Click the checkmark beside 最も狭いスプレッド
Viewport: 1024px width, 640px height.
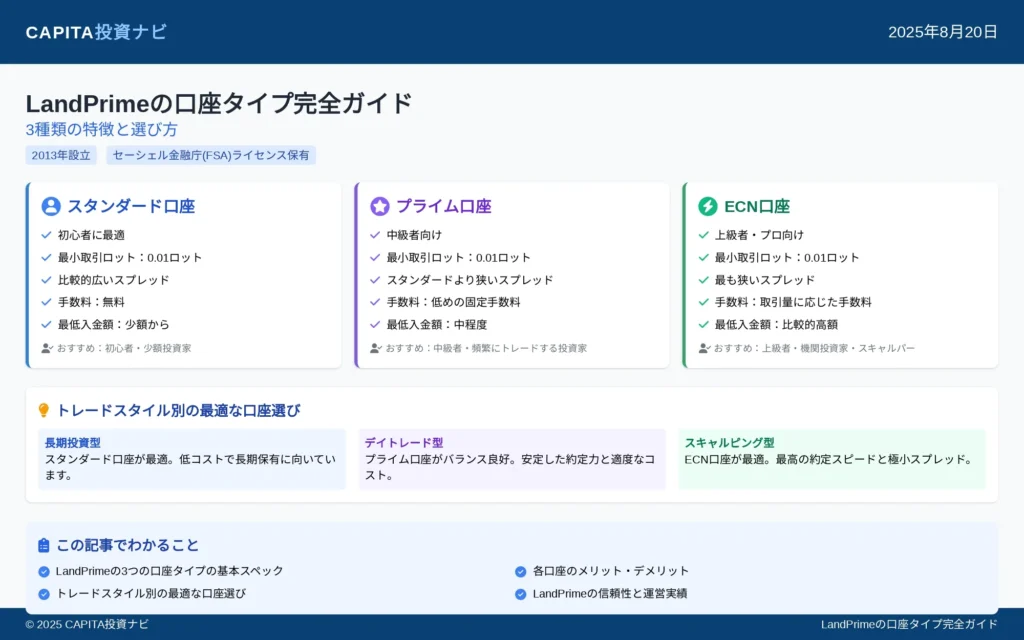coord(703,280)
